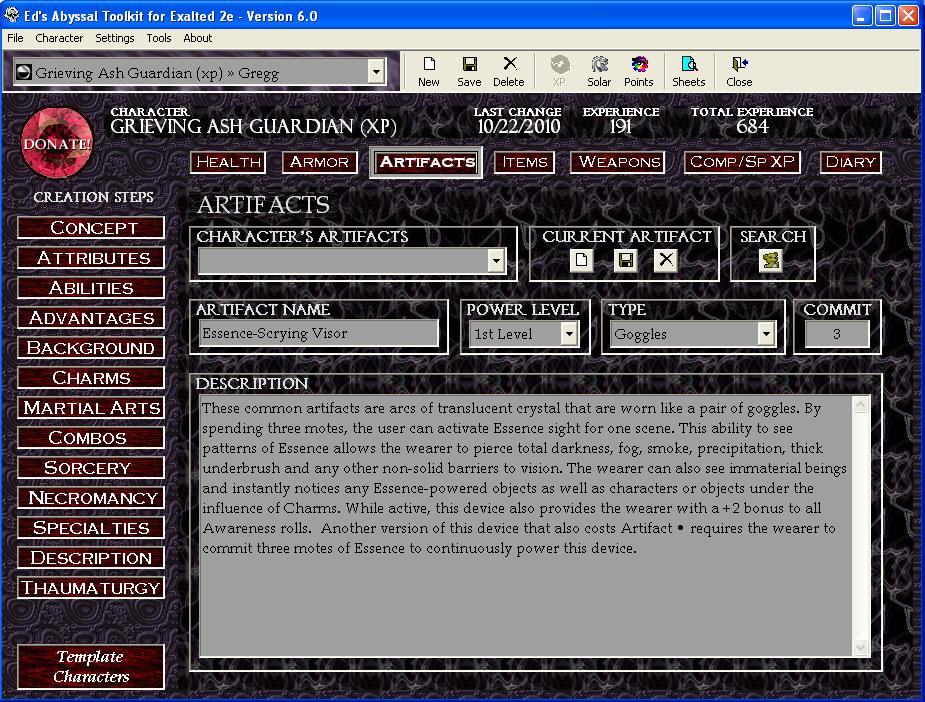Screen dimensions: 925x702
Task: Open the Points toolbar icon
Action: click(639, 72)
